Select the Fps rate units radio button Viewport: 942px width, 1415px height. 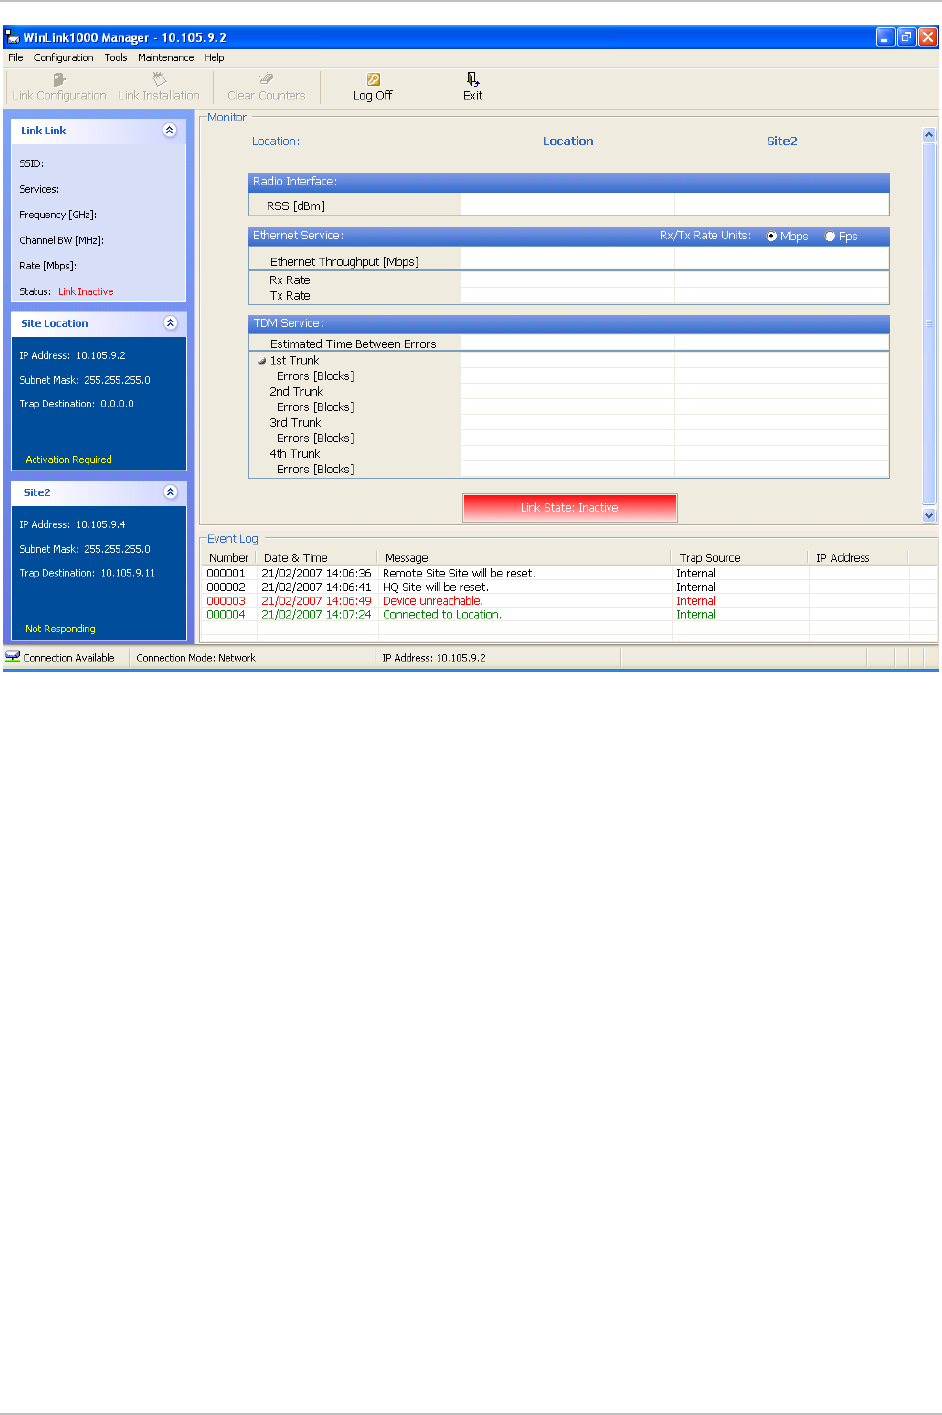coord(830,236)
